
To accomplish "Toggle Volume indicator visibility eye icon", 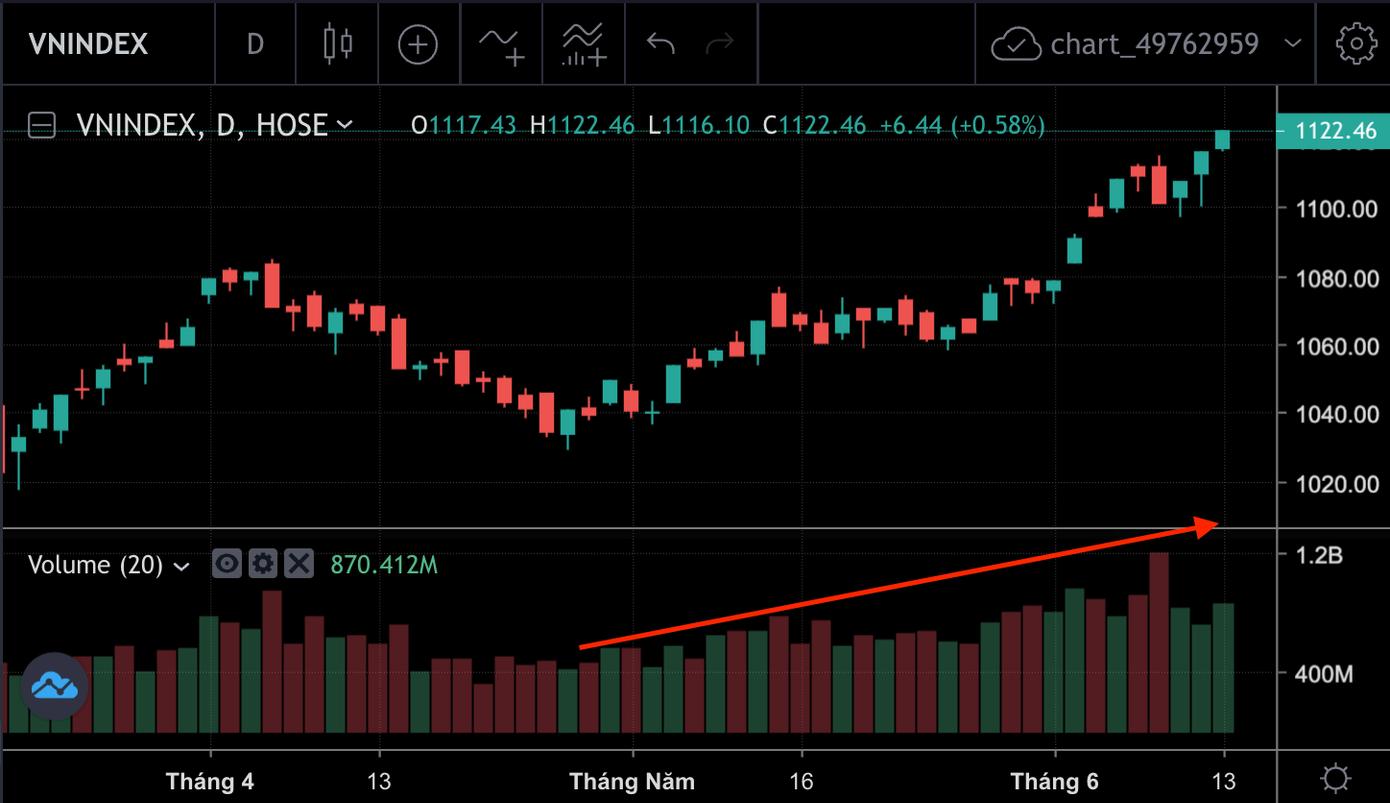I will coord(227,564).
